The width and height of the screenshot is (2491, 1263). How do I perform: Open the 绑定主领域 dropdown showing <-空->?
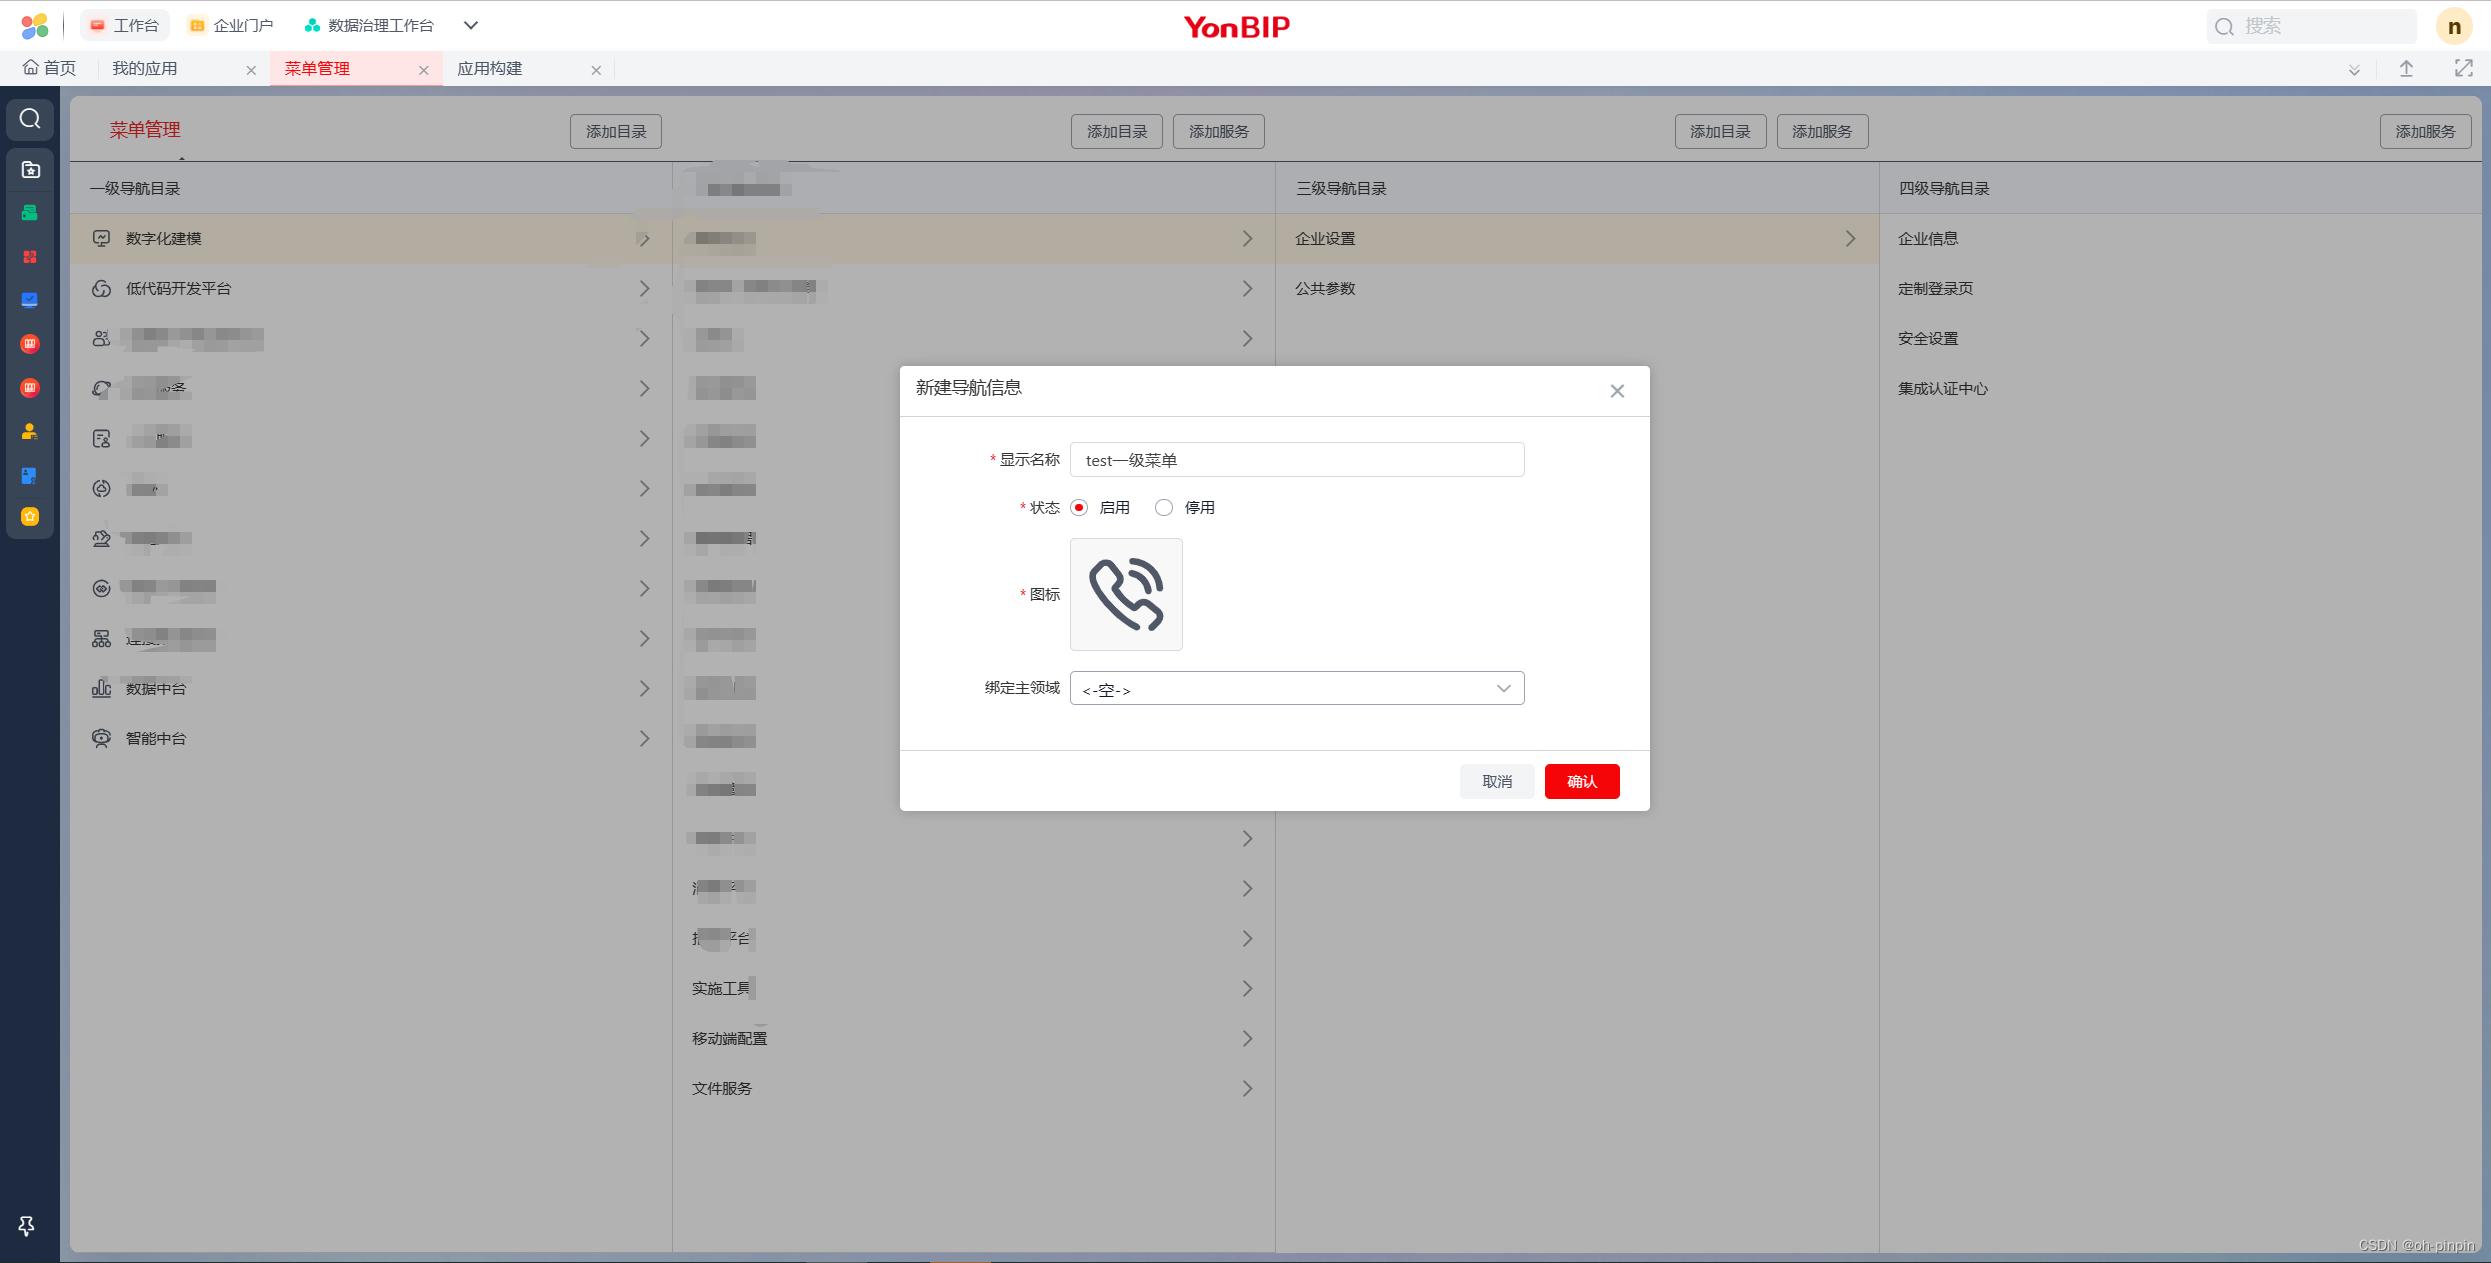1296,688
